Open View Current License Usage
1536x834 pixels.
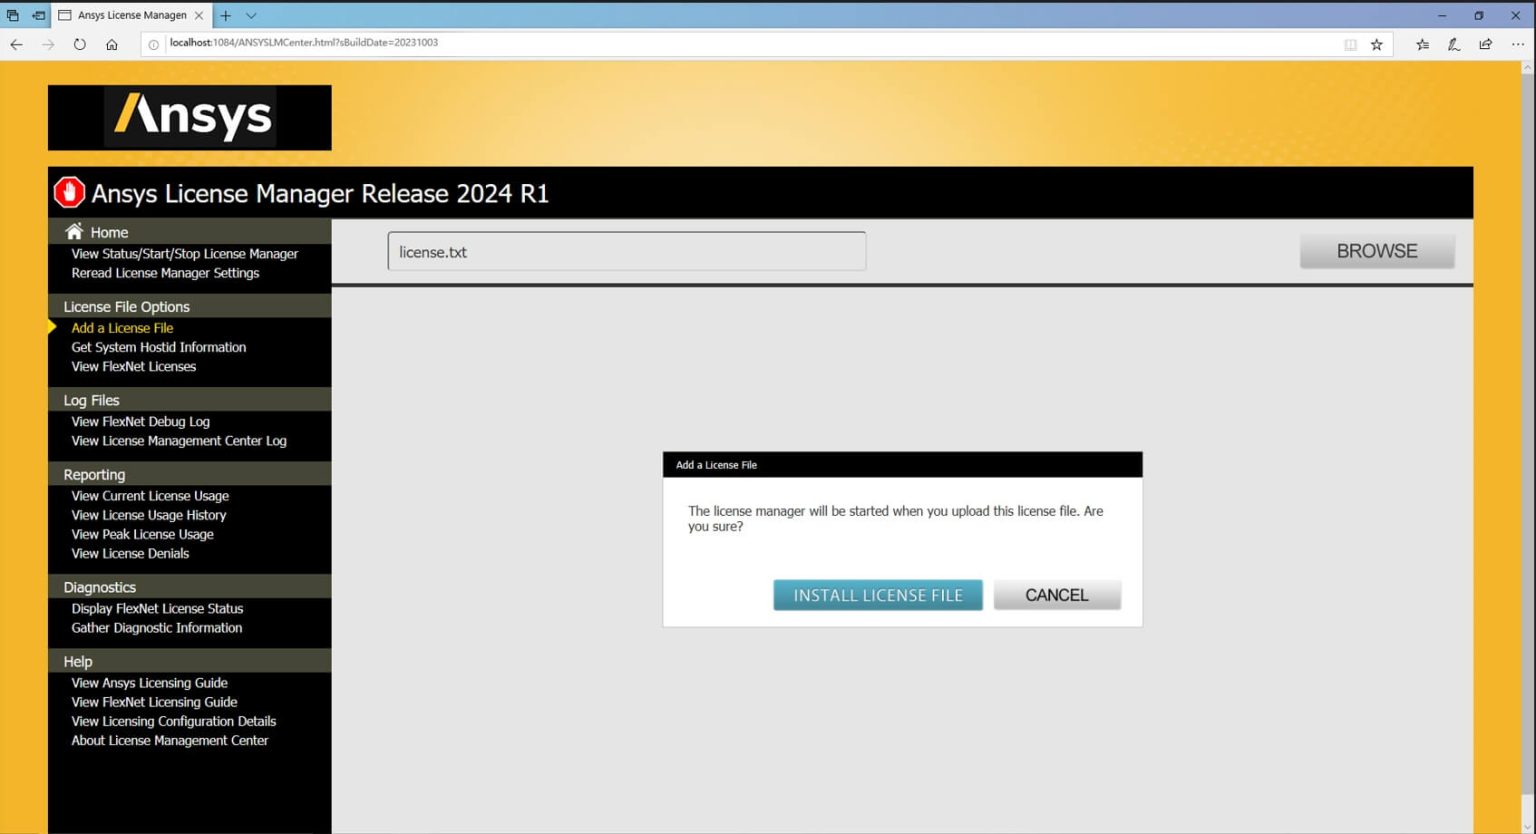tap(150, 496)
